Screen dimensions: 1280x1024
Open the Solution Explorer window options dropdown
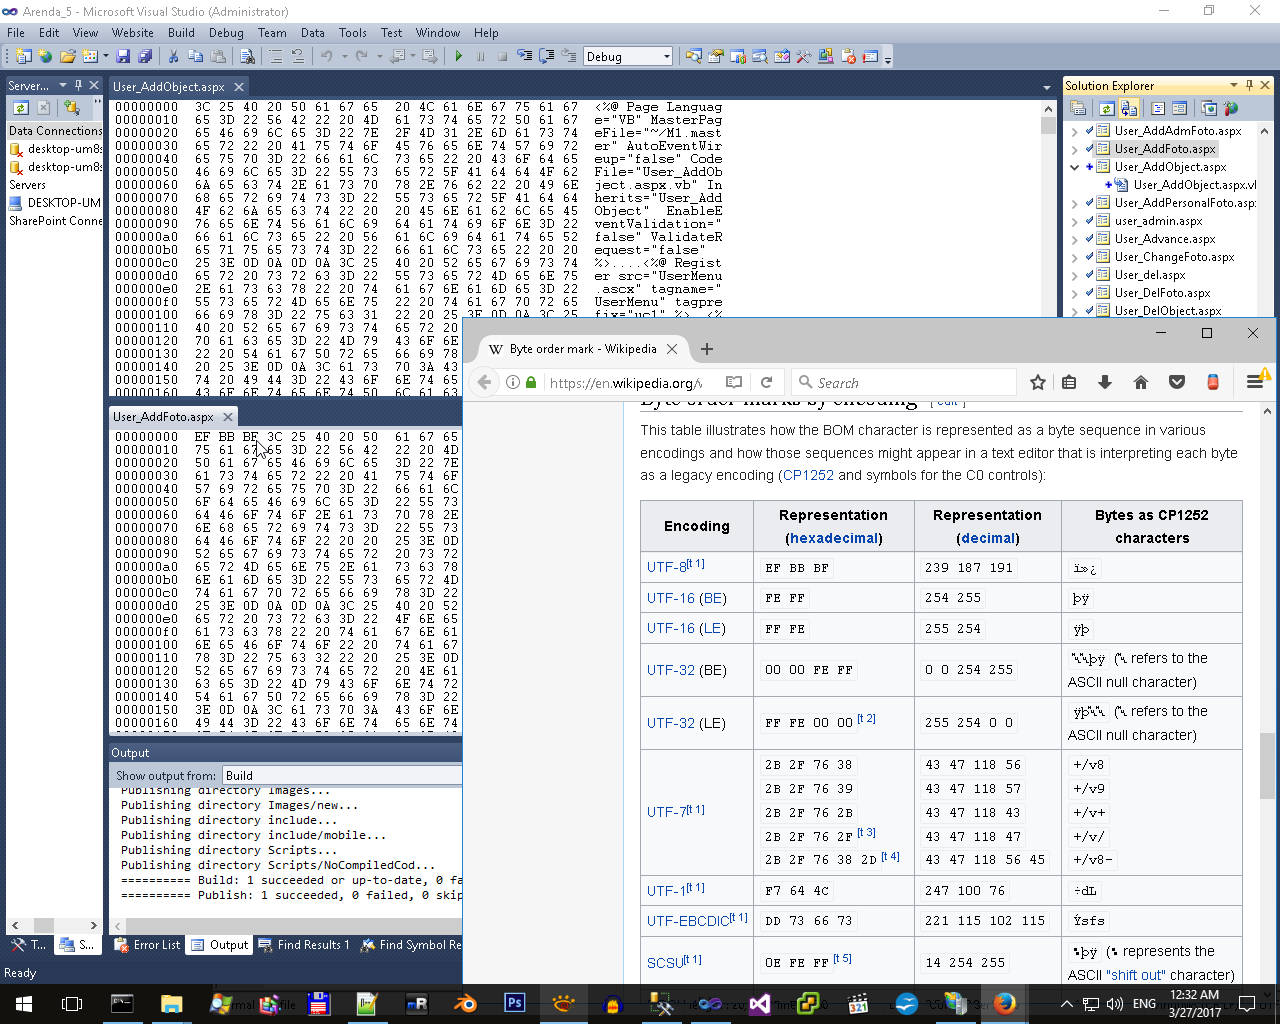[x=1234, y=85]
